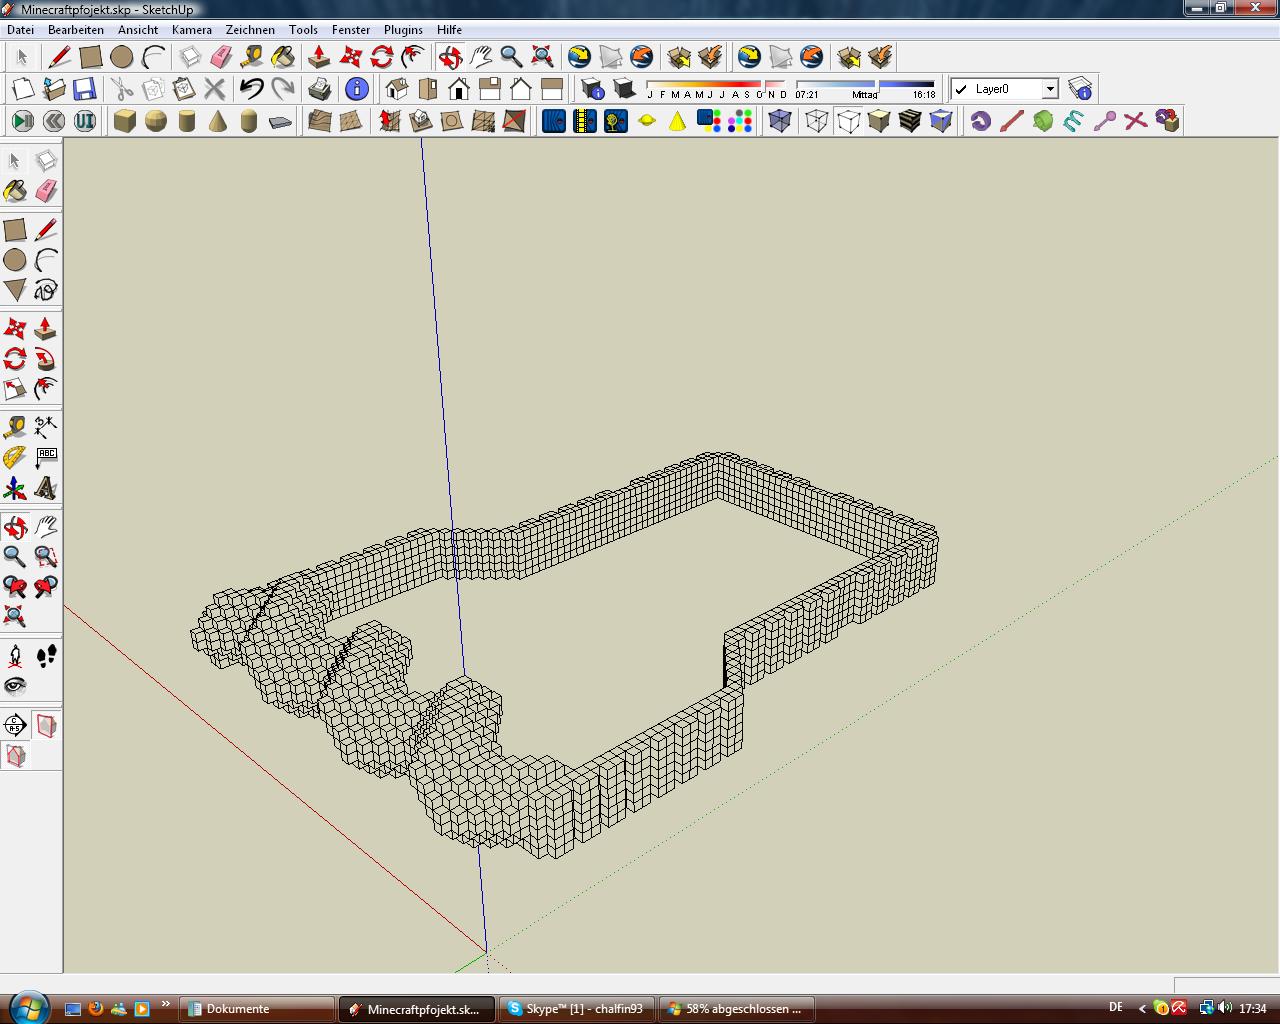Viewport: 1280px width, 1024px height.
Task: Open the Fenster menu
Action: tap(351, 30)
